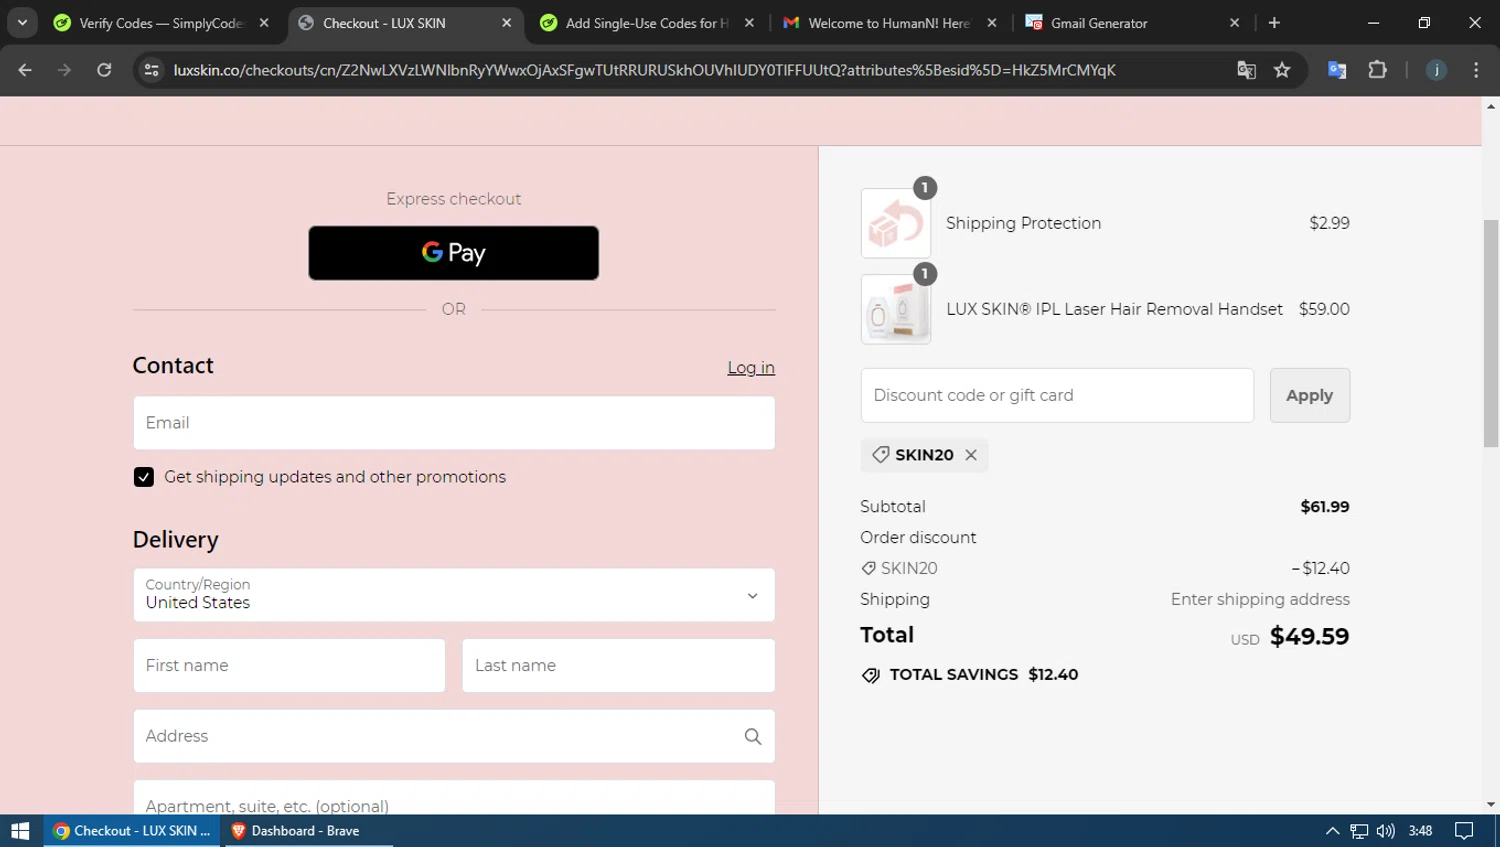Click the taskbar clock 3:48

(x=1420, y=831)
